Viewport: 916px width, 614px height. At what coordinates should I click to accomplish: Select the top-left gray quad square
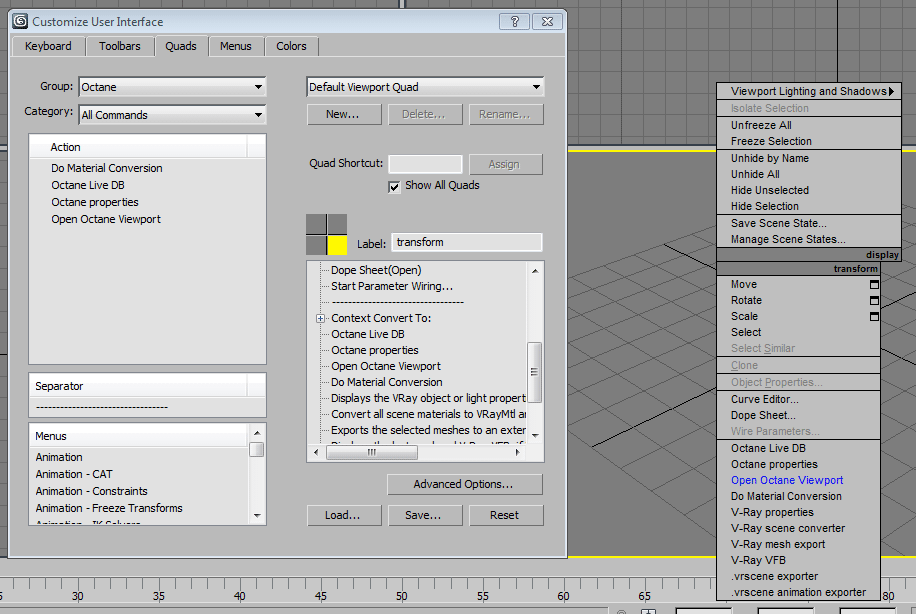316,224
